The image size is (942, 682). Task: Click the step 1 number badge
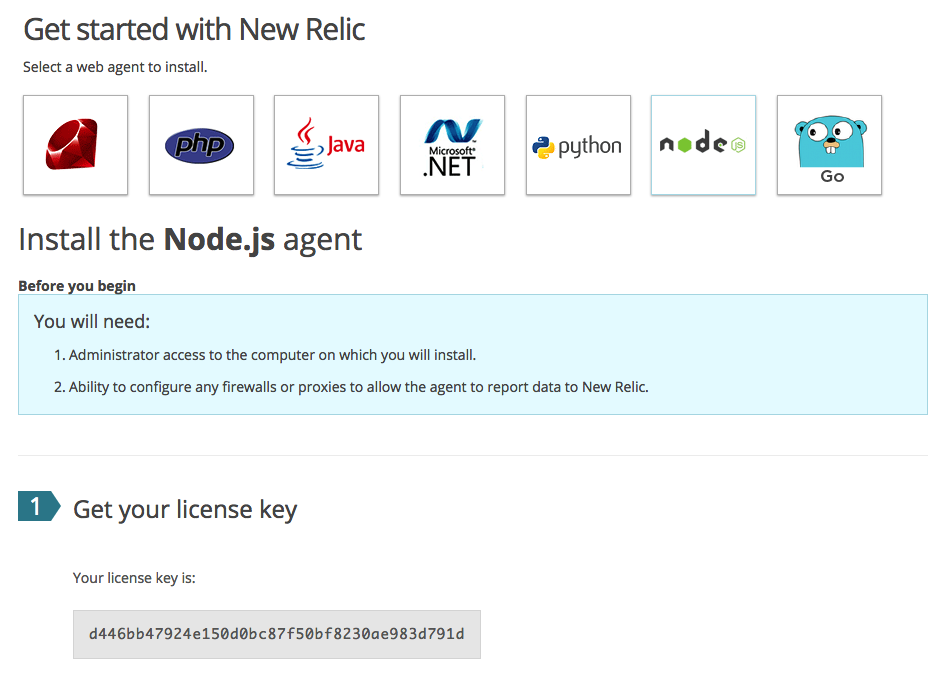36,507
